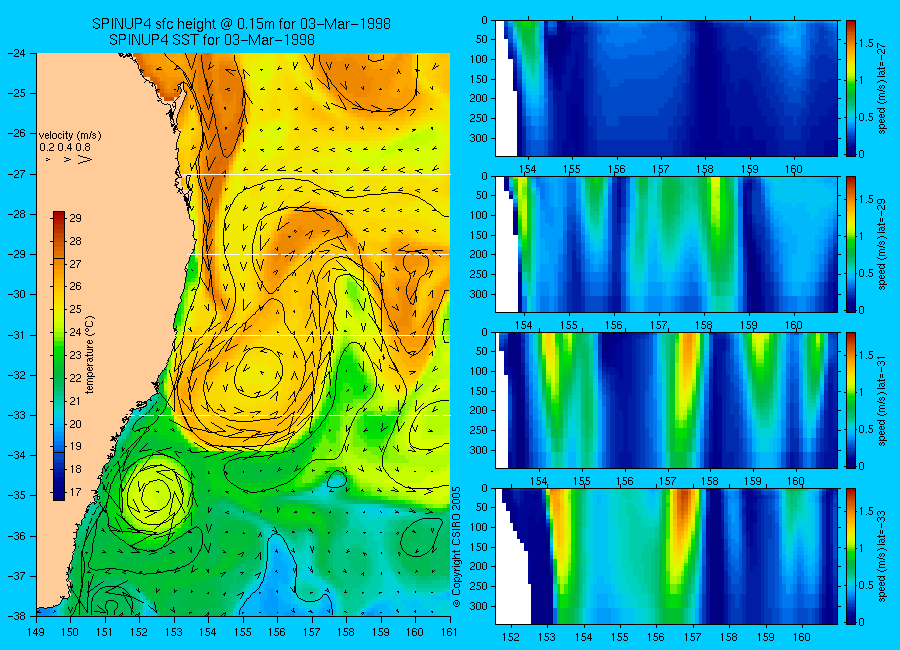900x650 pixels.
Task: Click the 149 longitude label under the map
Action: tap(36, 632)
